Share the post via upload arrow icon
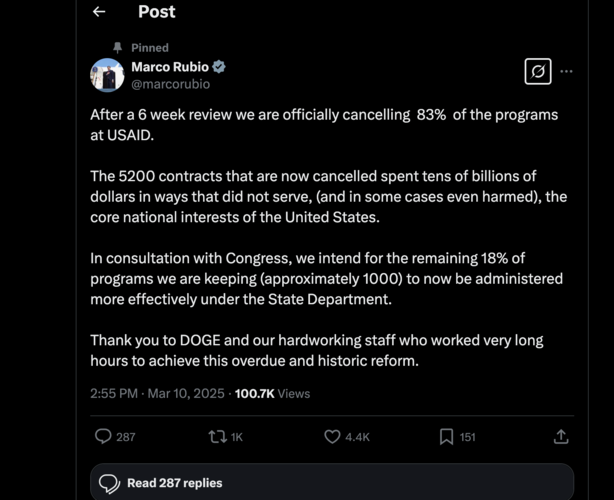Image resolution: width=614 pixels, height=500 pixels. 561,436
